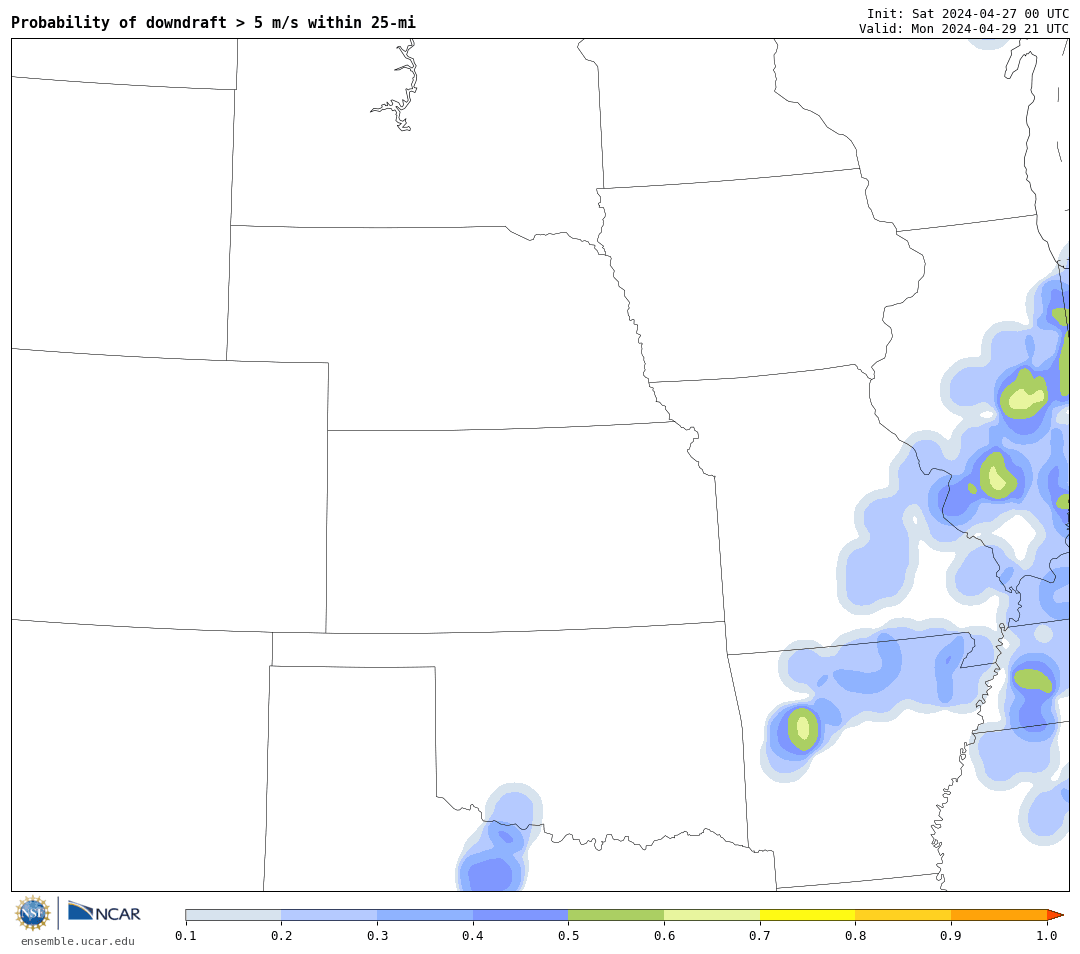Image resolution: width=1080 pixels, height=954 pixels.
Task: Click the 0.3–0.4 blue colorbar segment
Action: pos(425,915)
